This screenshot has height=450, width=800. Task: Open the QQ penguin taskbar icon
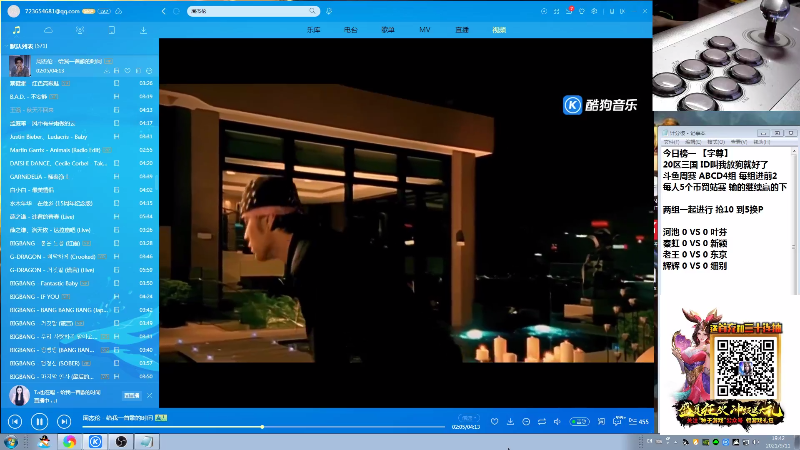pos(44,441)
